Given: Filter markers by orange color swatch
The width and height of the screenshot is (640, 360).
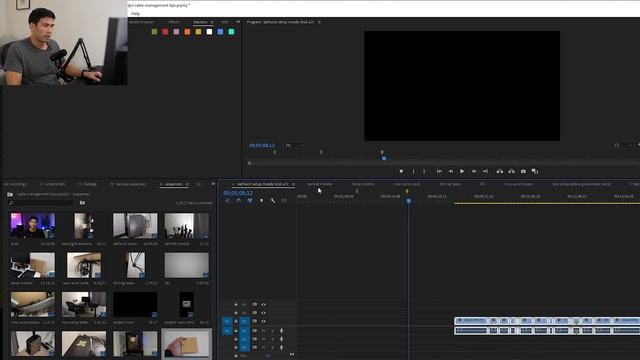Looking at the screenshot, I should pyautogui.click(x=187, y=32).
